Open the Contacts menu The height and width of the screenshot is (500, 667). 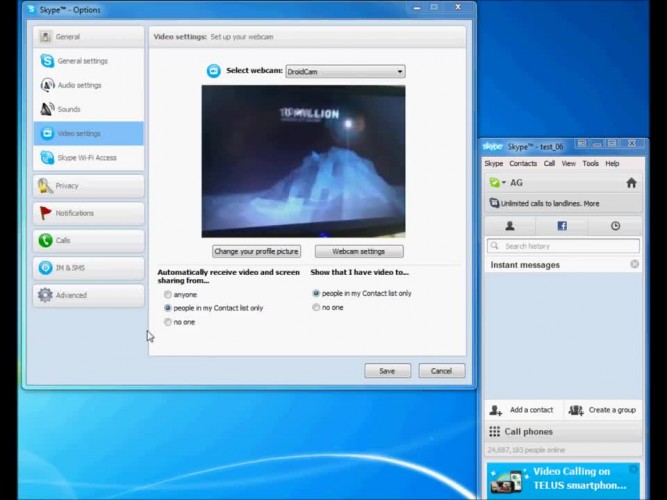click(523, 163)
